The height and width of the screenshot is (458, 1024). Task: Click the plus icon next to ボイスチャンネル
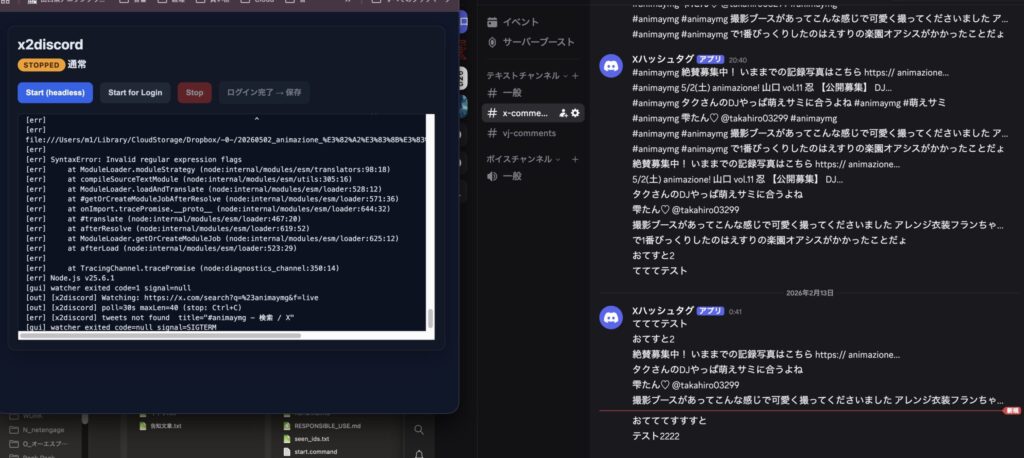(x=575, y=159)
